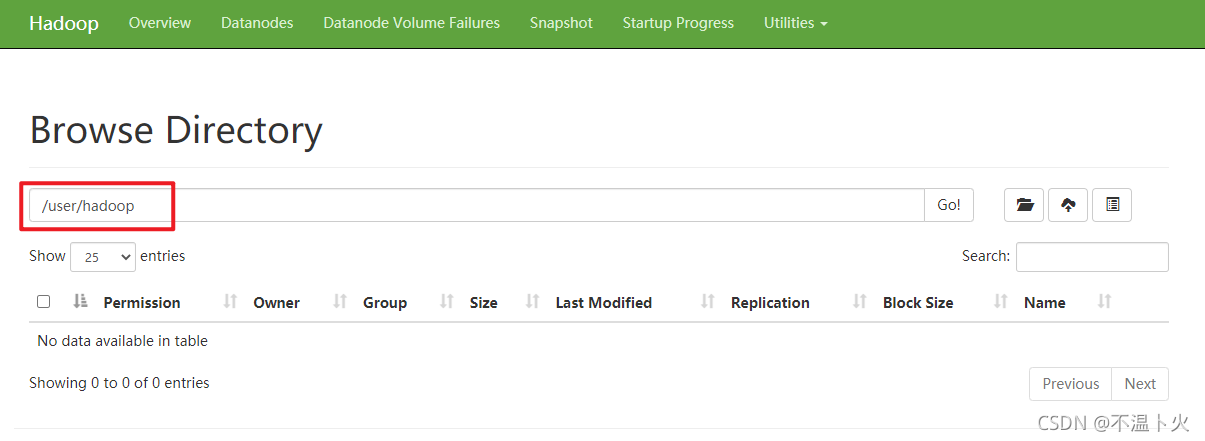Click the Next pagination button

point(1140,384)
